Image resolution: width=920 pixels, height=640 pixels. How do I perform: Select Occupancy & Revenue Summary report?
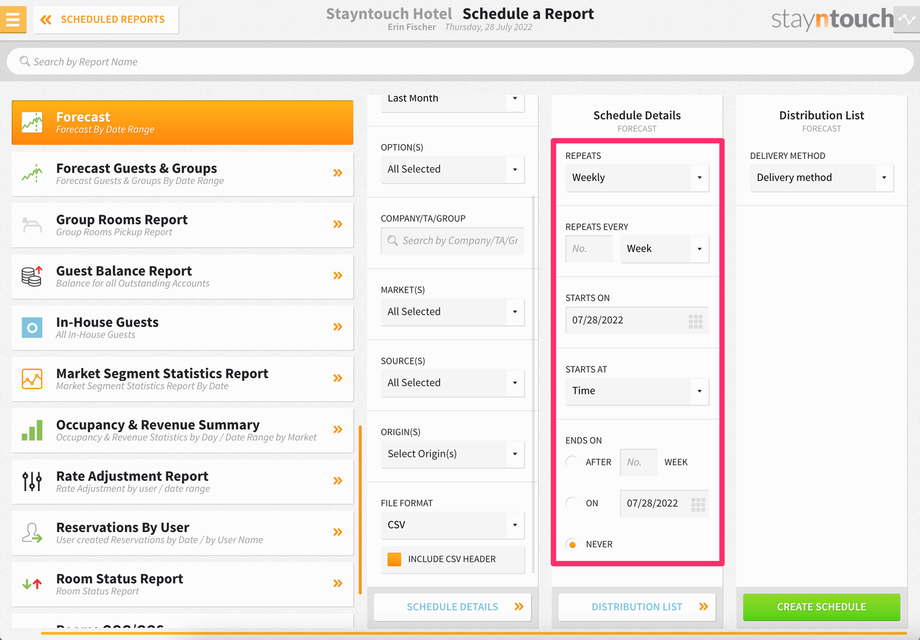pyautogui.click(x=182, y=430)
